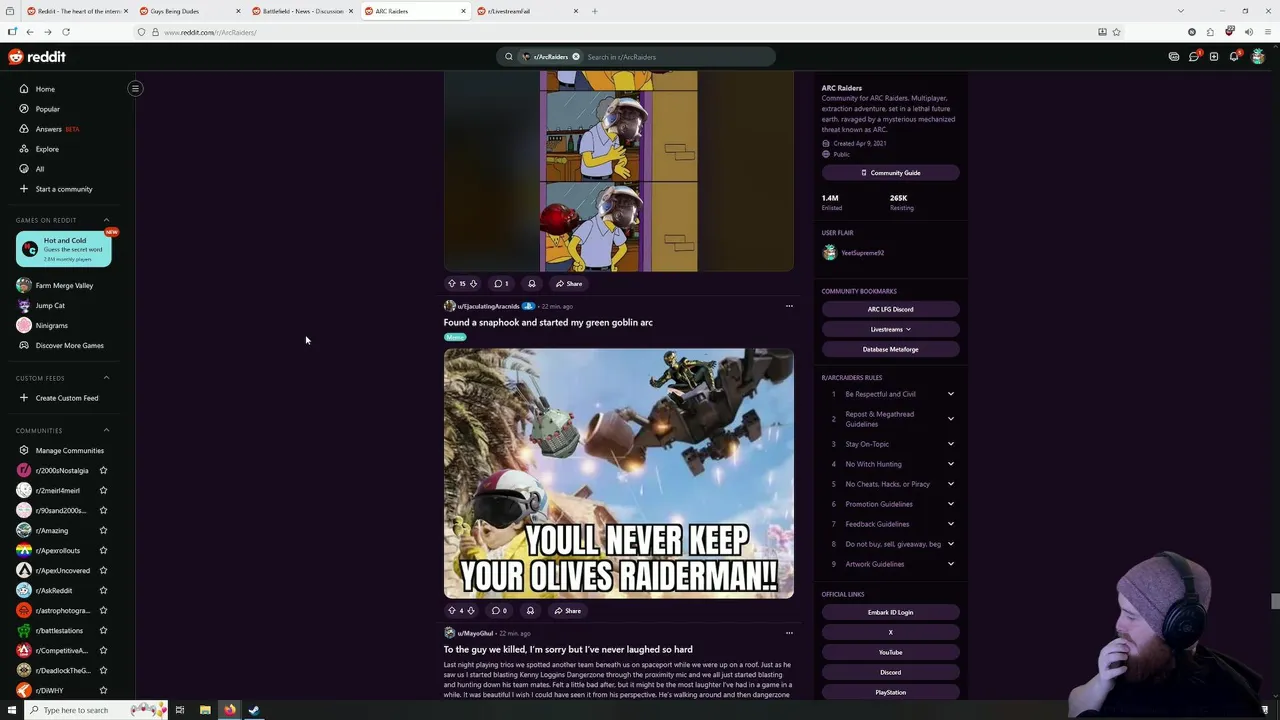Open post titled Found a snaphook
This screenshot has width=1280, height=720.
tap(548, 322)
